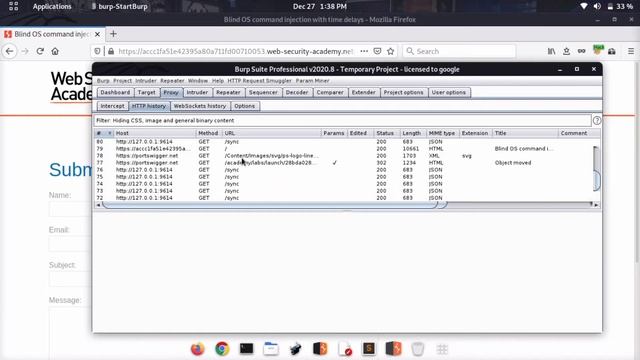This screenshot has width=640, height=360.
Task: Switch to the Target tab
Action: point(147,93)
